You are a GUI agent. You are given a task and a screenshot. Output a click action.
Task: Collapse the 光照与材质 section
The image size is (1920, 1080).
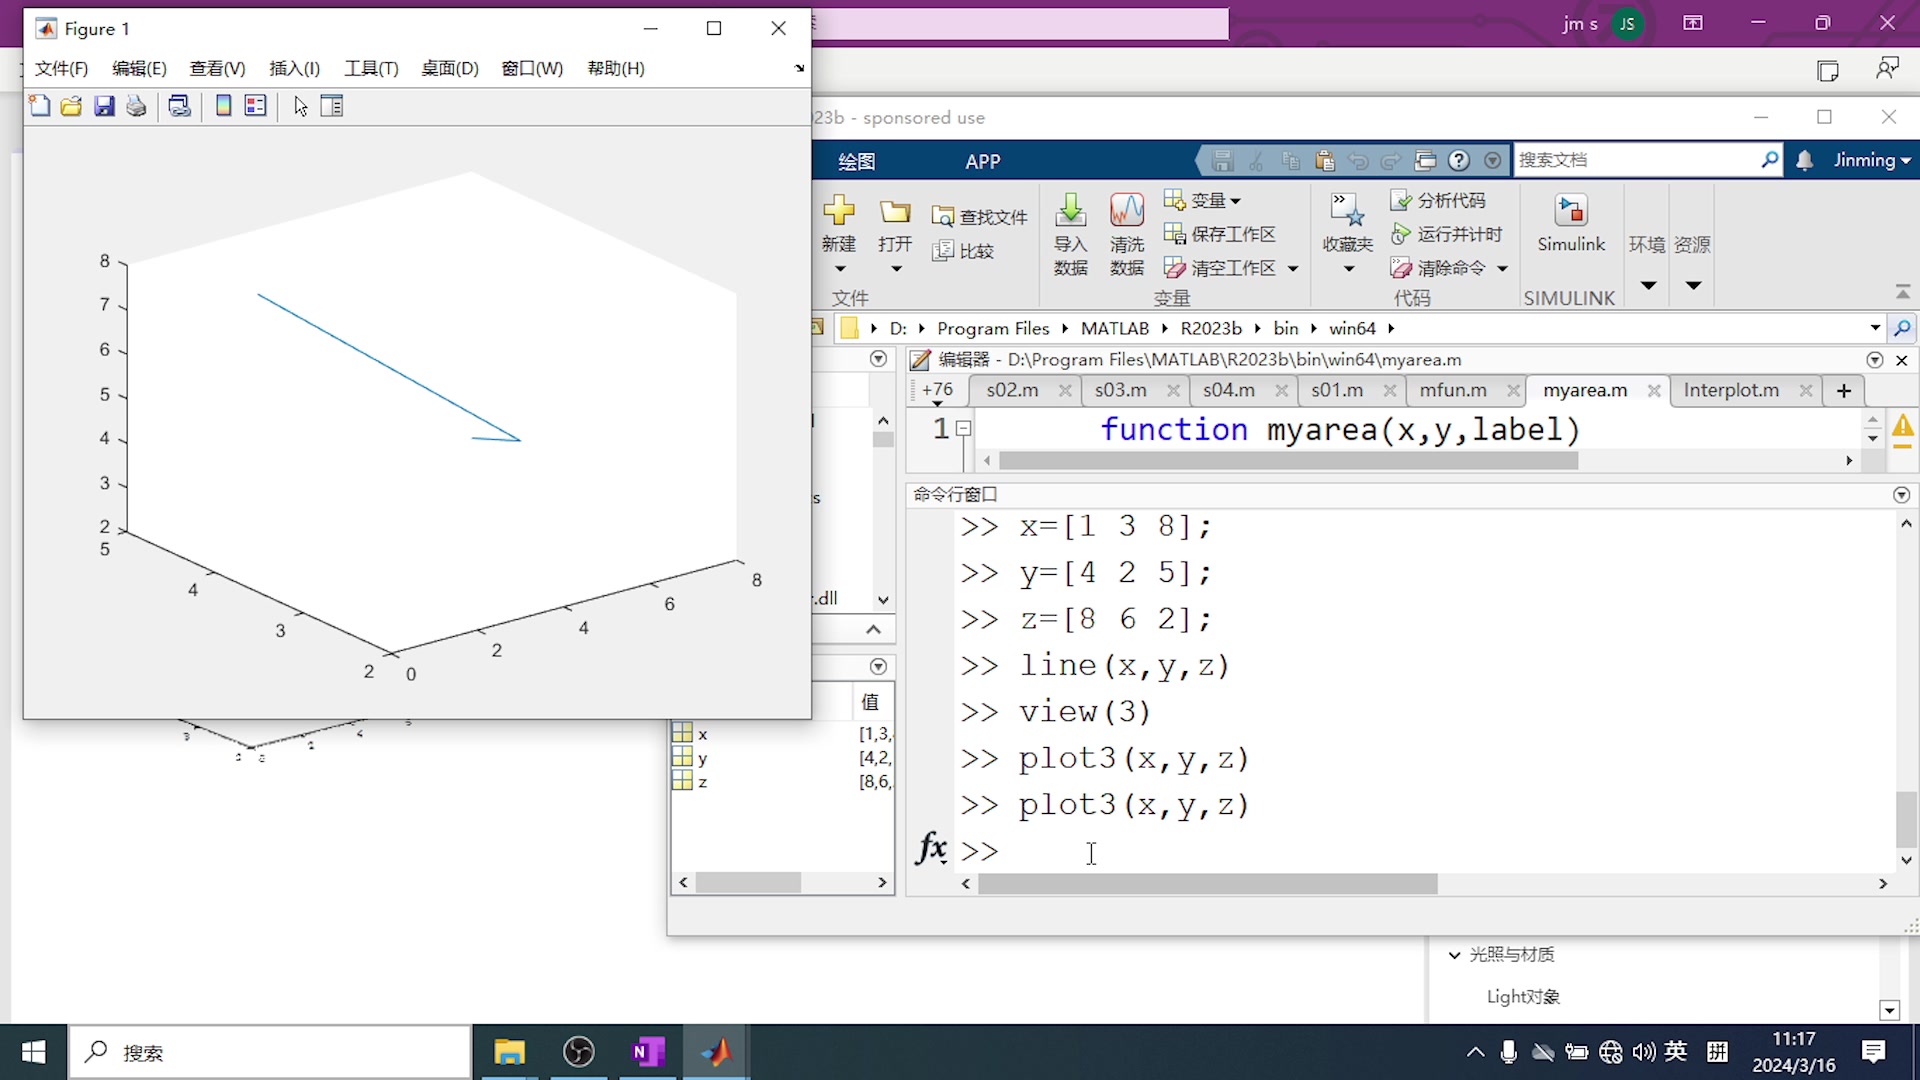click(x=1455, y=955)
